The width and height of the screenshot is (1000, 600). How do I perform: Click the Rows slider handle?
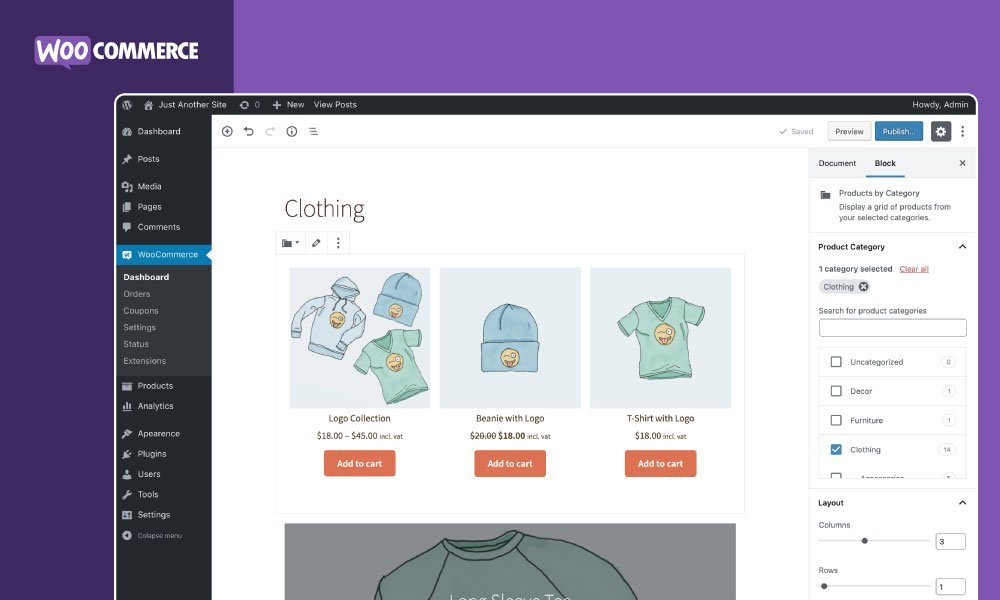[824, 586]
